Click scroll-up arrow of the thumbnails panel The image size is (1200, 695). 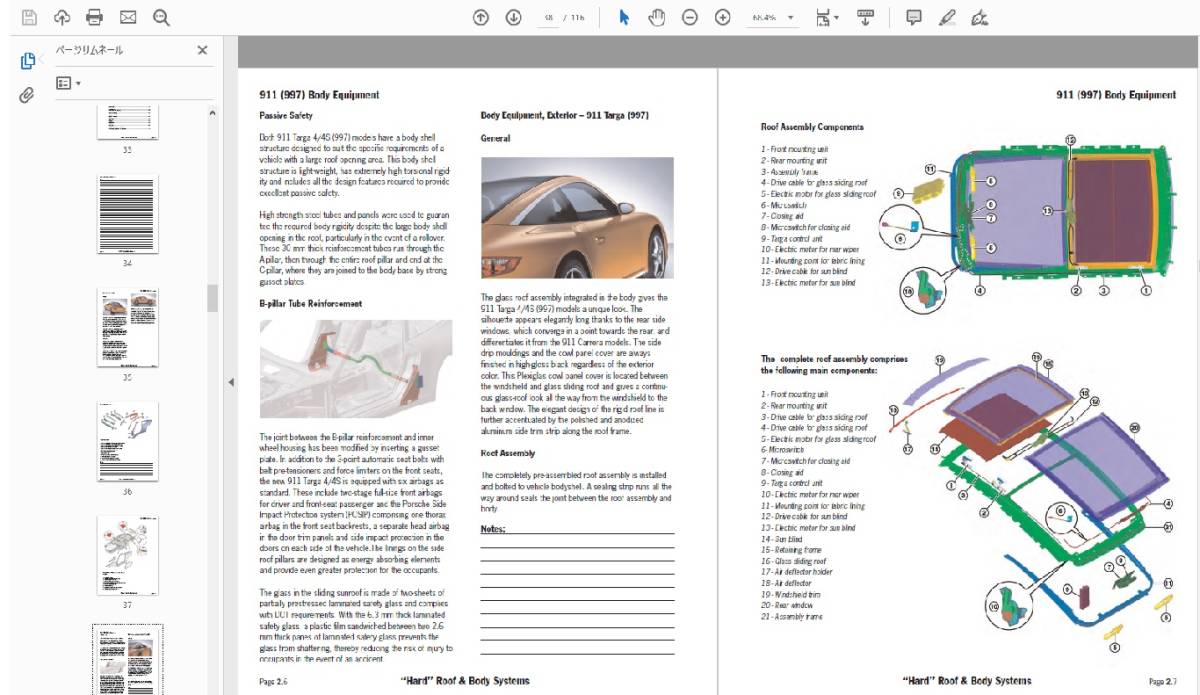pyautogui.click(x=212, y=113)
